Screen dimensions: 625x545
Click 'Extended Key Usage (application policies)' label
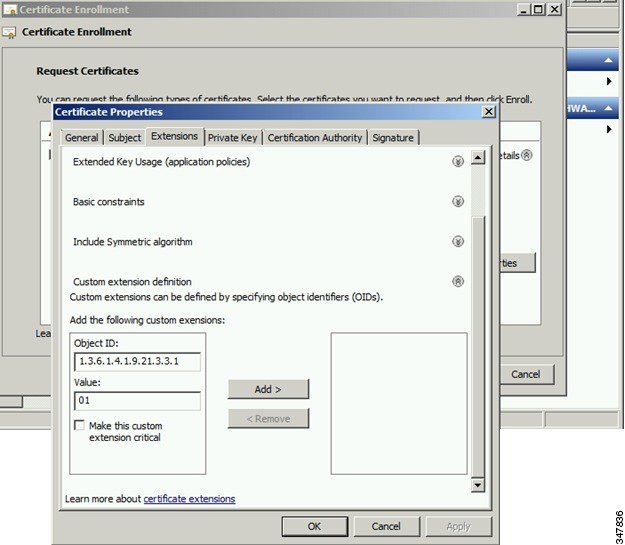pyautogui.click(x=161, y=162)
